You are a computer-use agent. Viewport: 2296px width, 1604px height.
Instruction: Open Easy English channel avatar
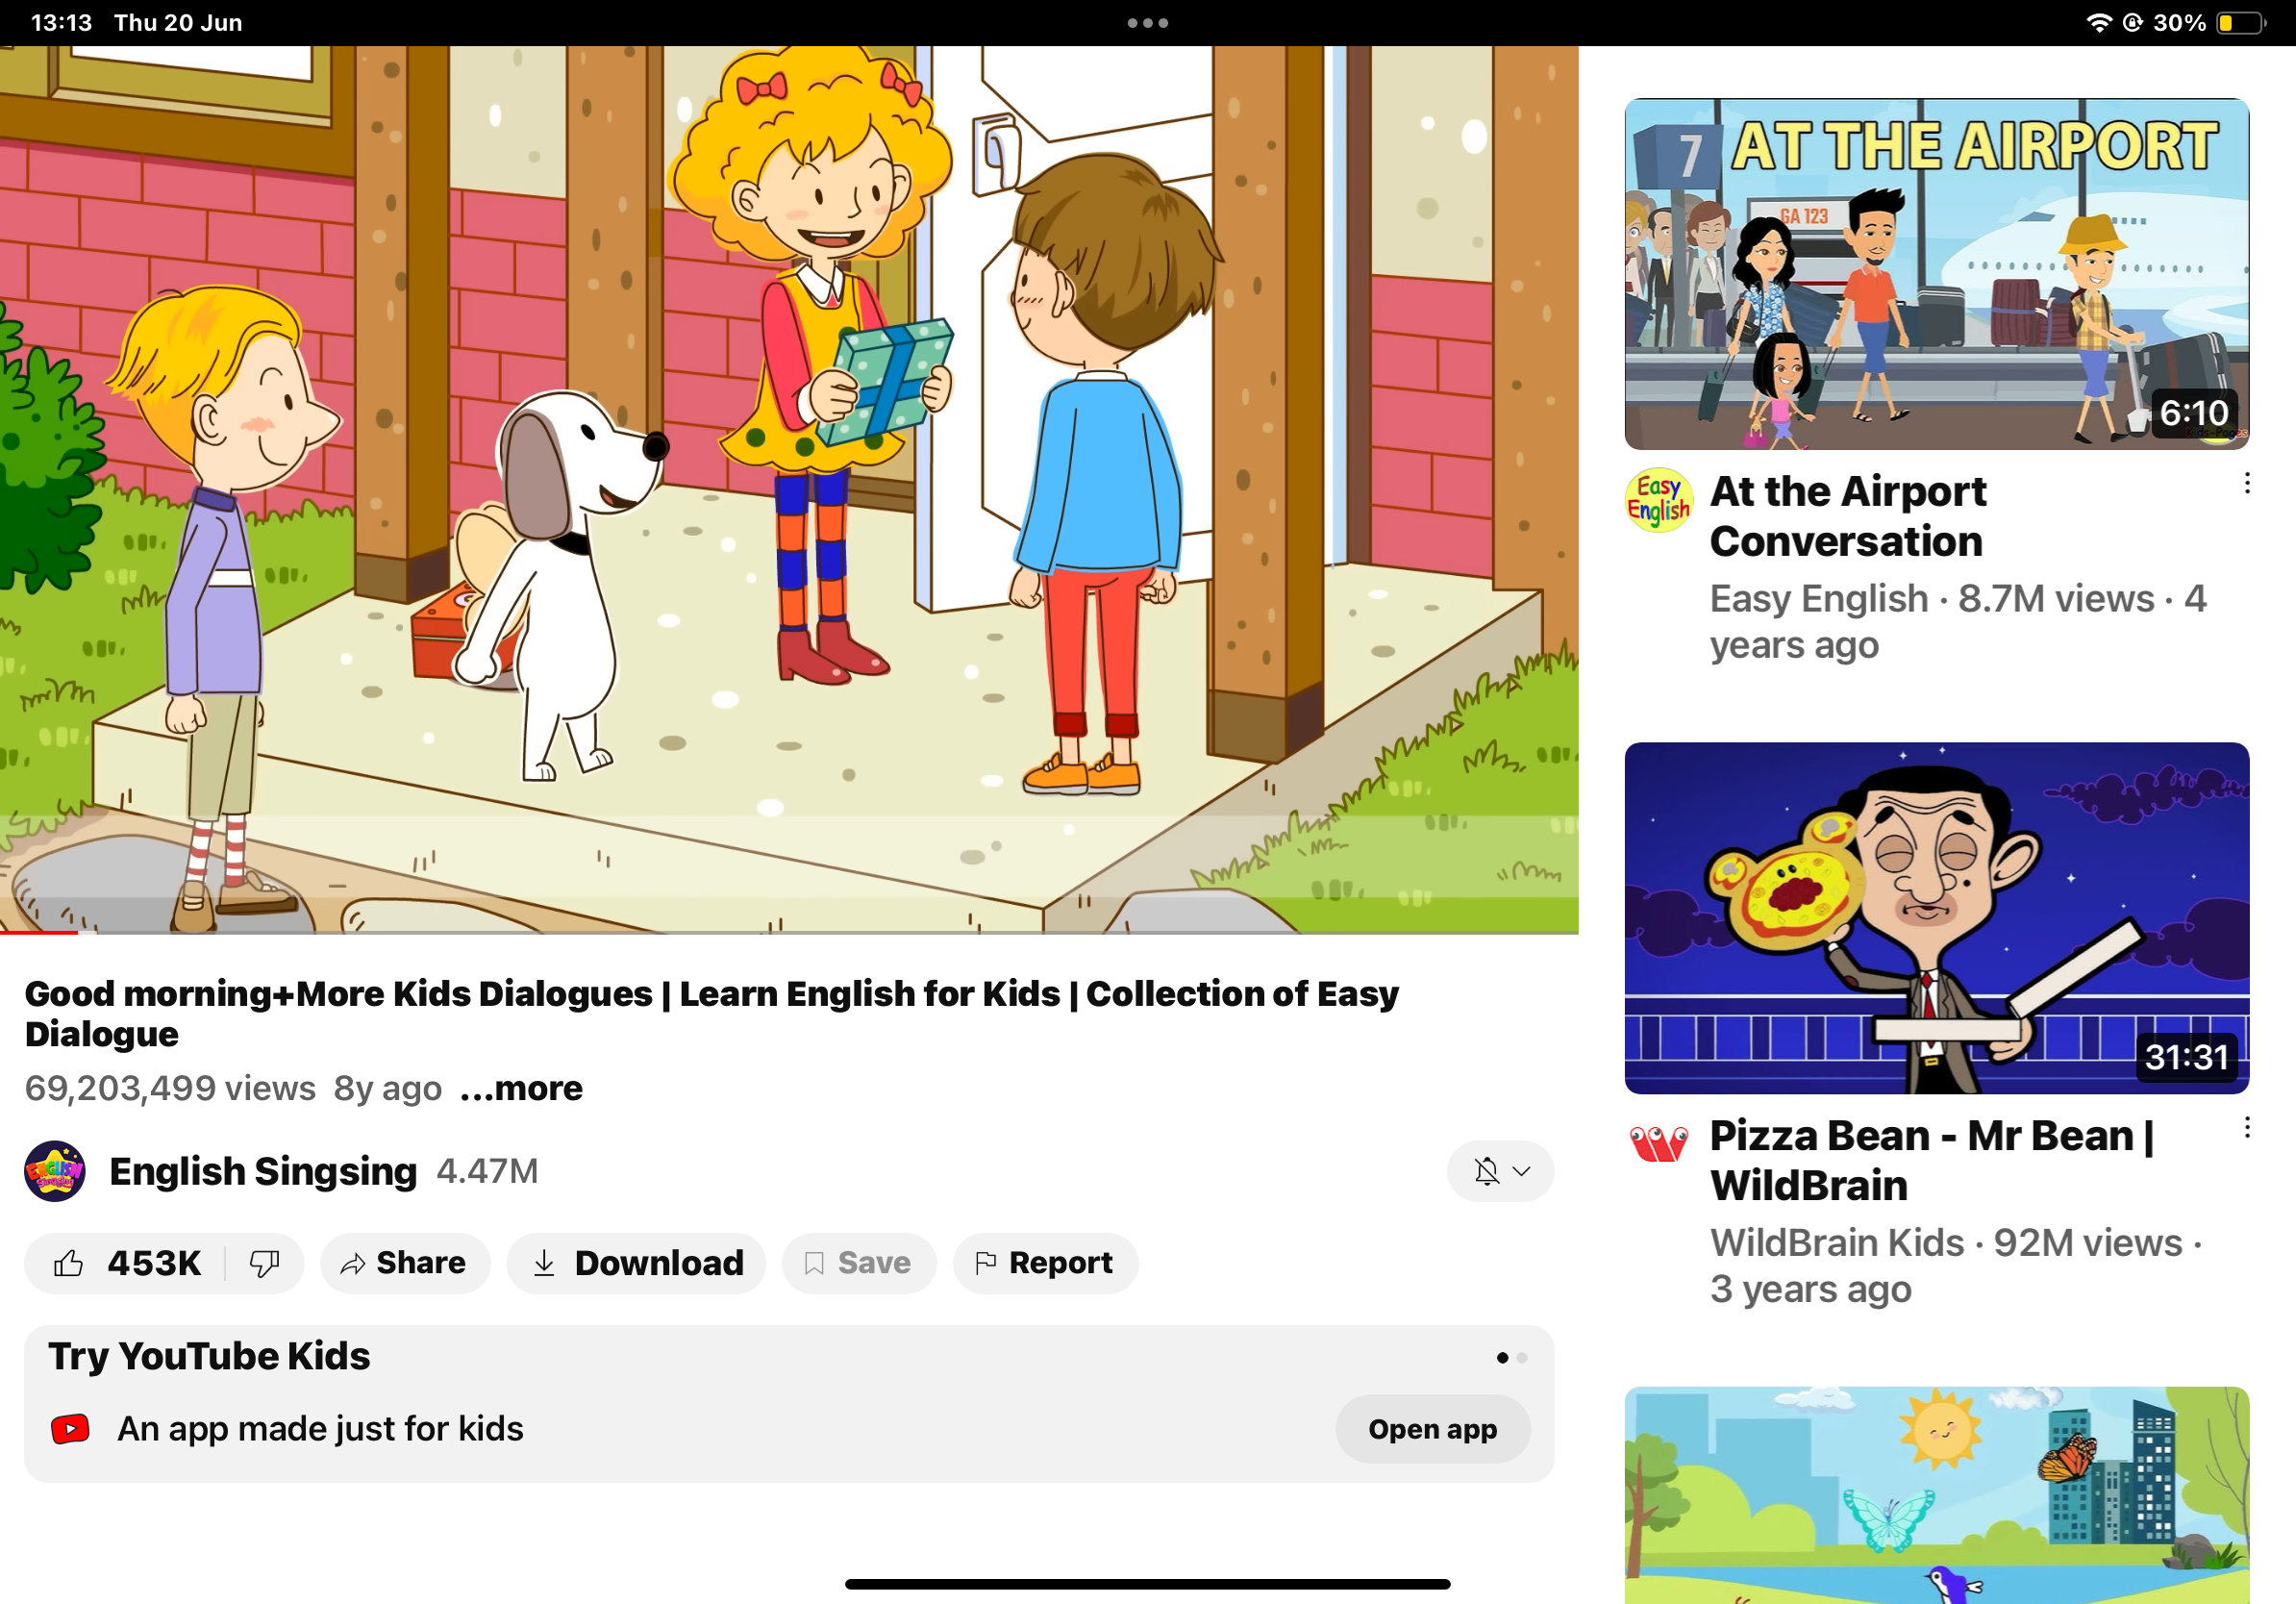pyautogui.click(x=1658, y=500)
